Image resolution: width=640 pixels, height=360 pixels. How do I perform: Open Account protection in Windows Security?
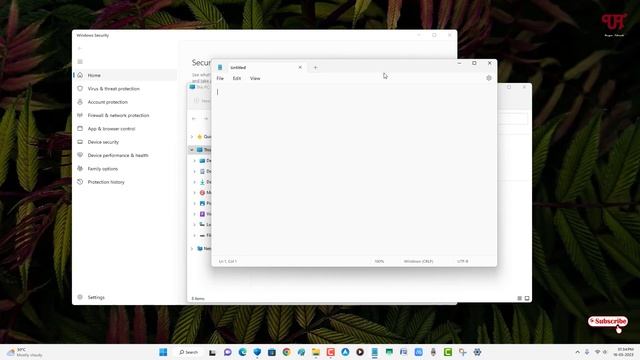pyautogui.click(x=125, y=102)
